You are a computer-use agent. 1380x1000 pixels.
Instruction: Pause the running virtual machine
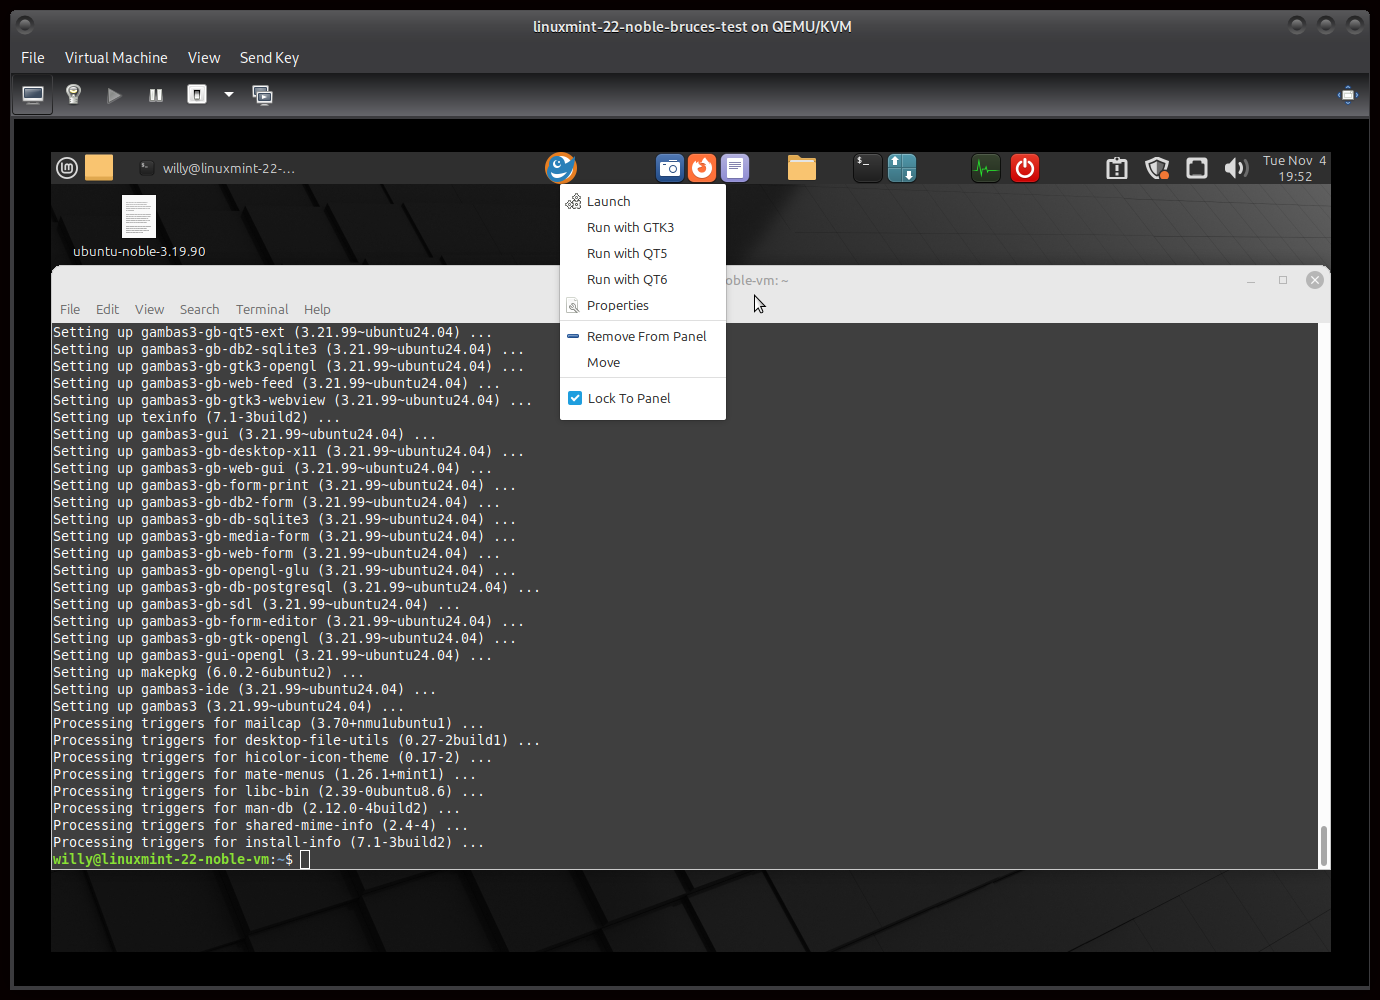156,95
